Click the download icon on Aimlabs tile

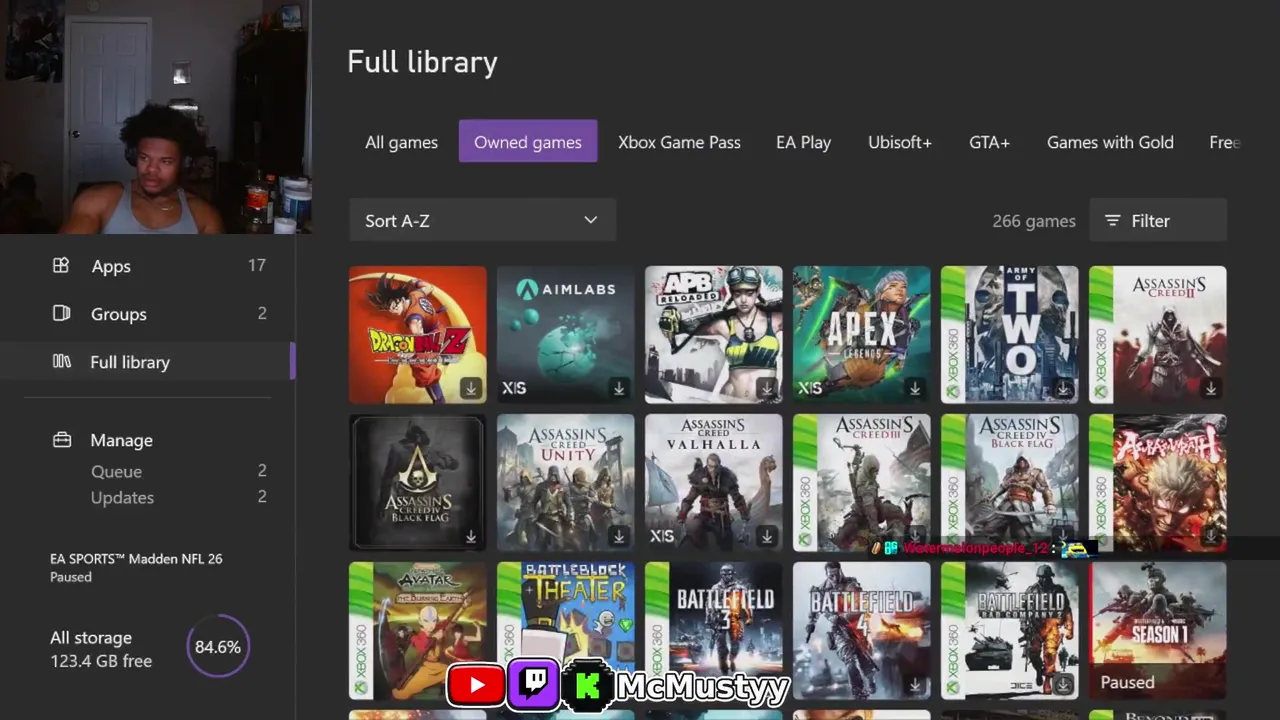(619, 388)
